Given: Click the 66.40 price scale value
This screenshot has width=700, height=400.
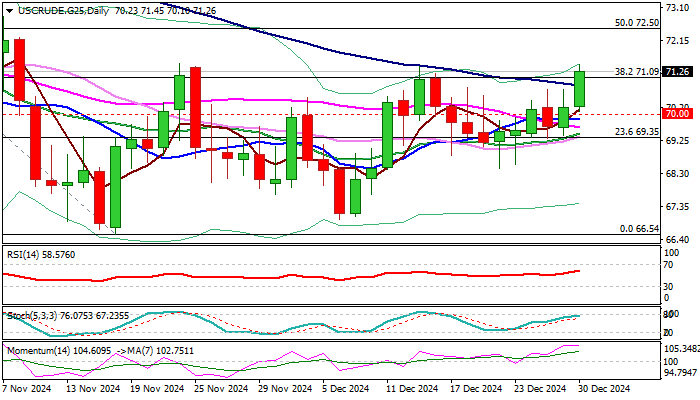Looking at the screenshot, I should tap(677, 239).
